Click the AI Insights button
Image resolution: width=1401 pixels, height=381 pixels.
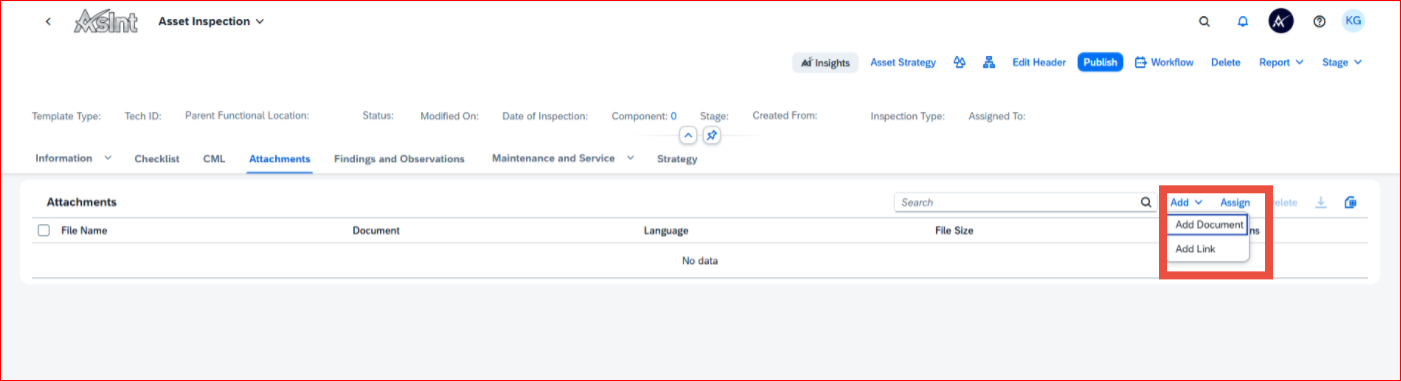825,62
